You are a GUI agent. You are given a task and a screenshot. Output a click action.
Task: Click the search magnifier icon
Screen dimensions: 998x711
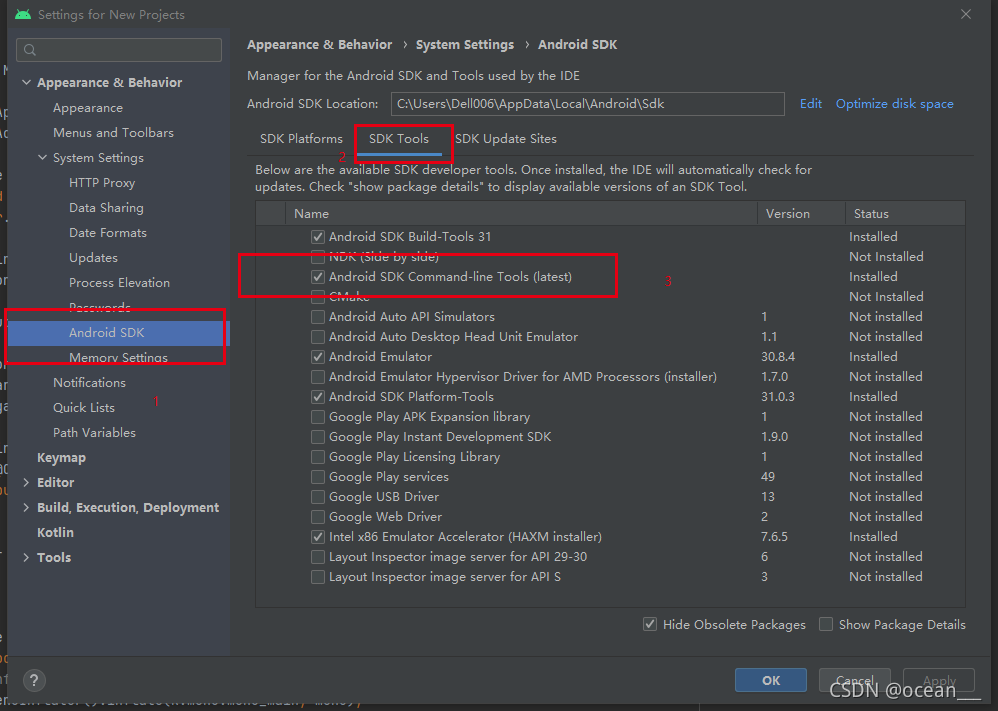click(30, 50)
